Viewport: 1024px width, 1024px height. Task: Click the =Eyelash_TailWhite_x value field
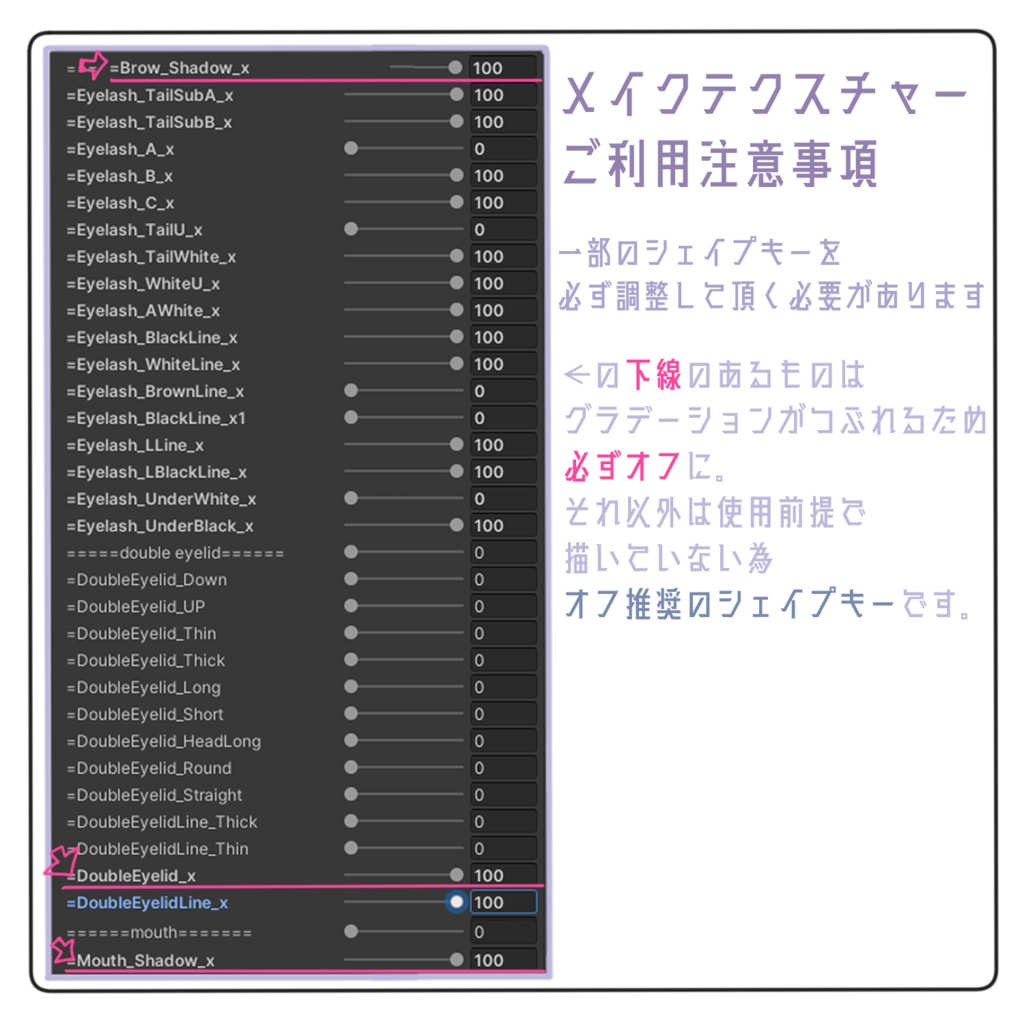505,256
